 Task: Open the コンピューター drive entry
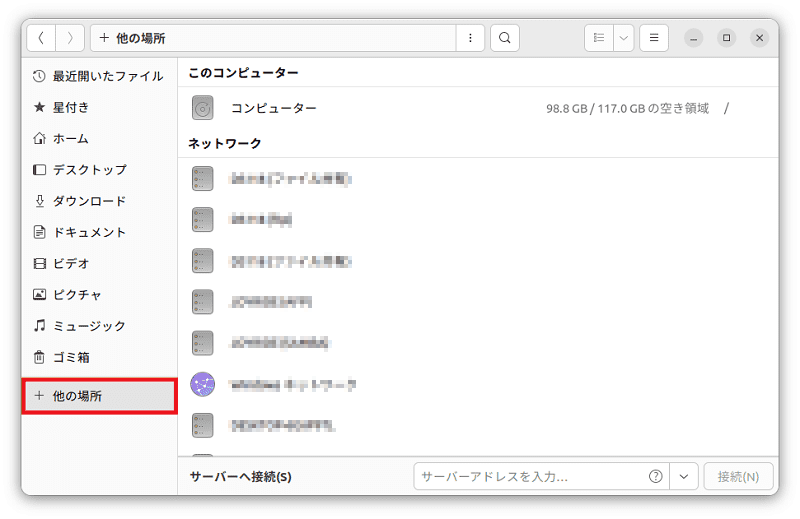pyautogui.click(x=478, y=108)
